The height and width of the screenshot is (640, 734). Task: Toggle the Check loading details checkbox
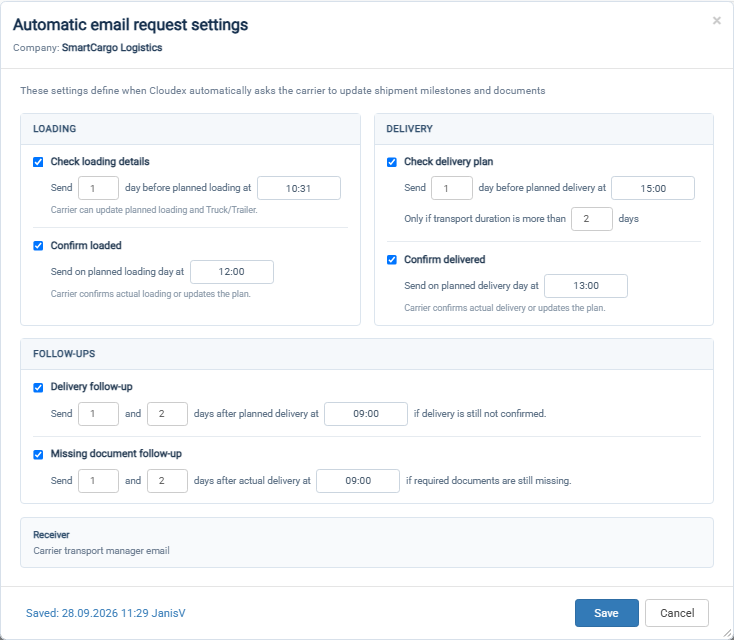tap(38, 162)
